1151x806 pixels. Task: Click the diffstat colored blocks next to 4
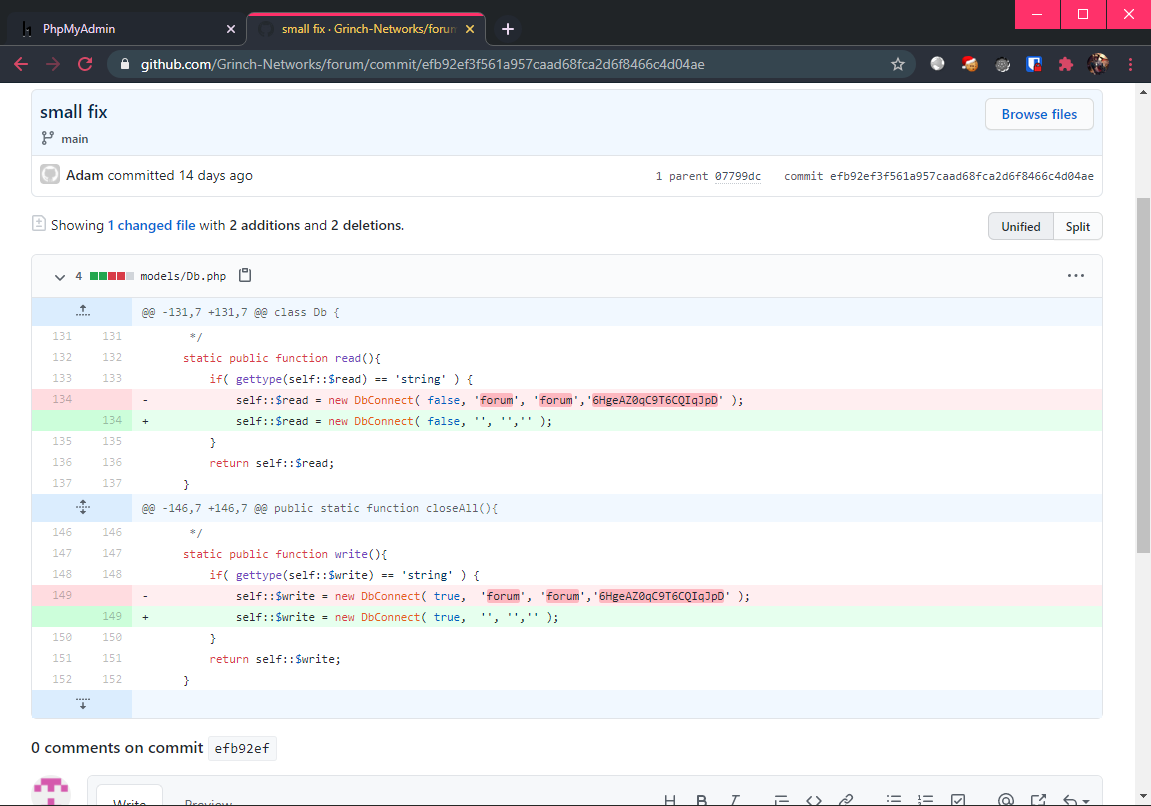coord(112,276)
